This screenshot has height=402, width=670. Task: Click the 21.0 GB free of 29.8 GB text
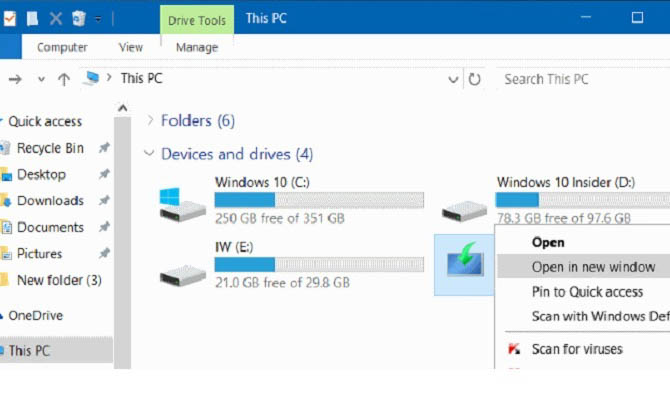tap(282, 283)
